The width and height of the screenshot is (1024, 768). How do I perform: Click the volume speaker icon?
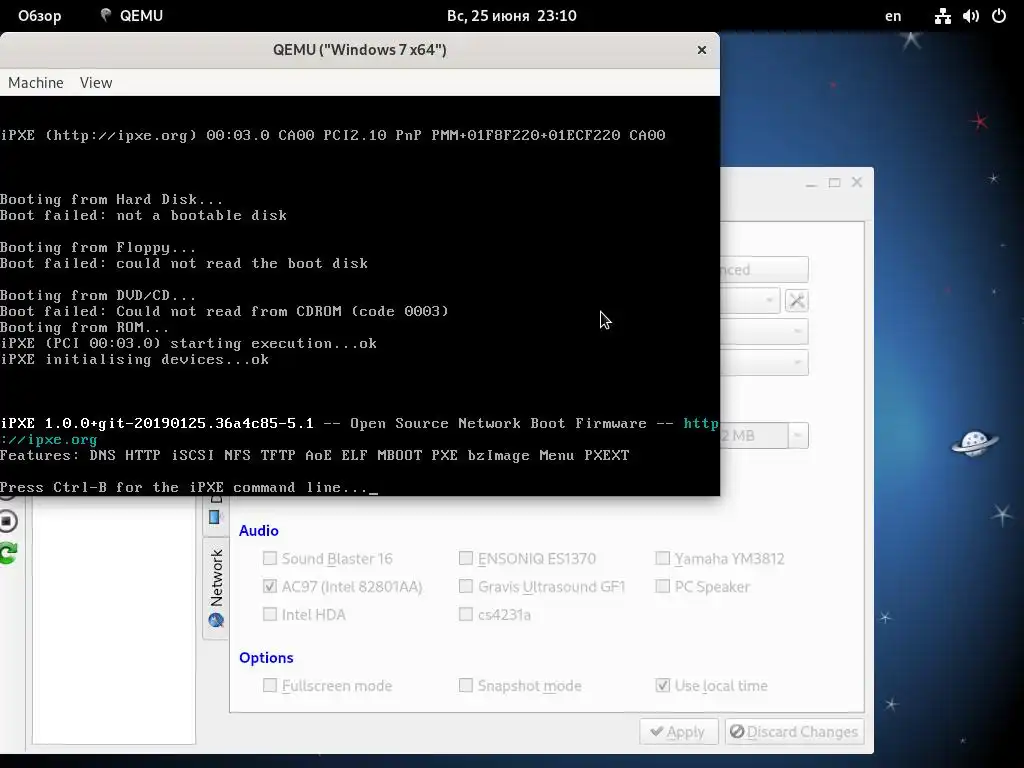tap(970, 16)
